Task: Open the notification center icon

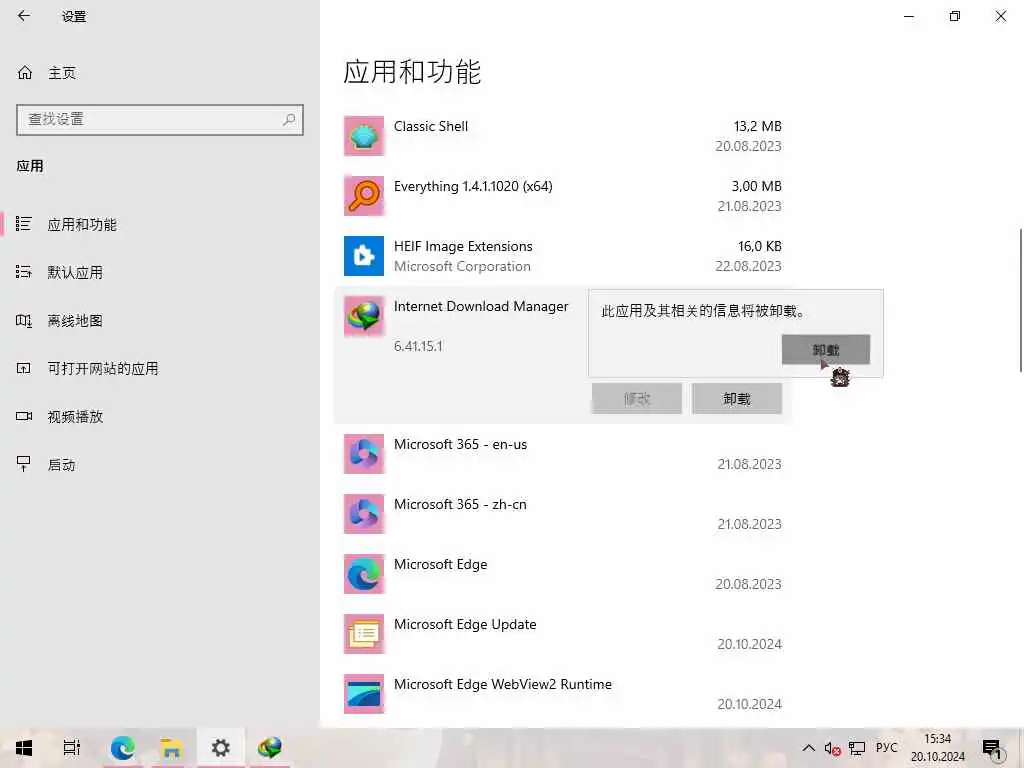Action: coord(991,749)
